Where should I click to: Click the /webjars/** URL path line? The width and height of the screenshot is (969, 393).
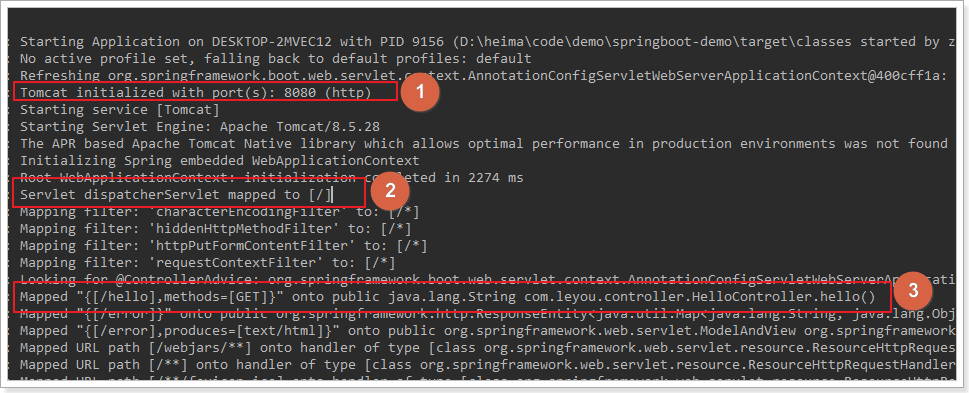(485, 348)
